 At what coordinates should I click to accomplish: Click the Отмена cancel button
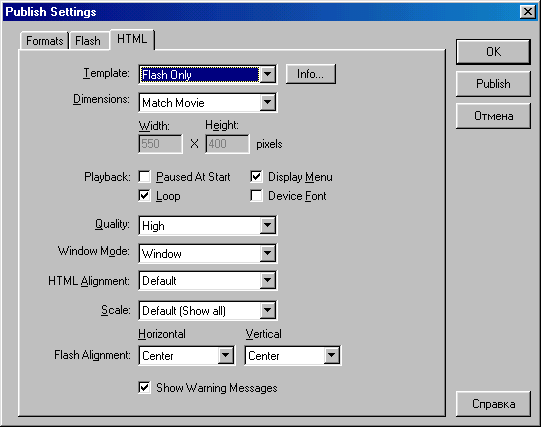click(493, 116)
